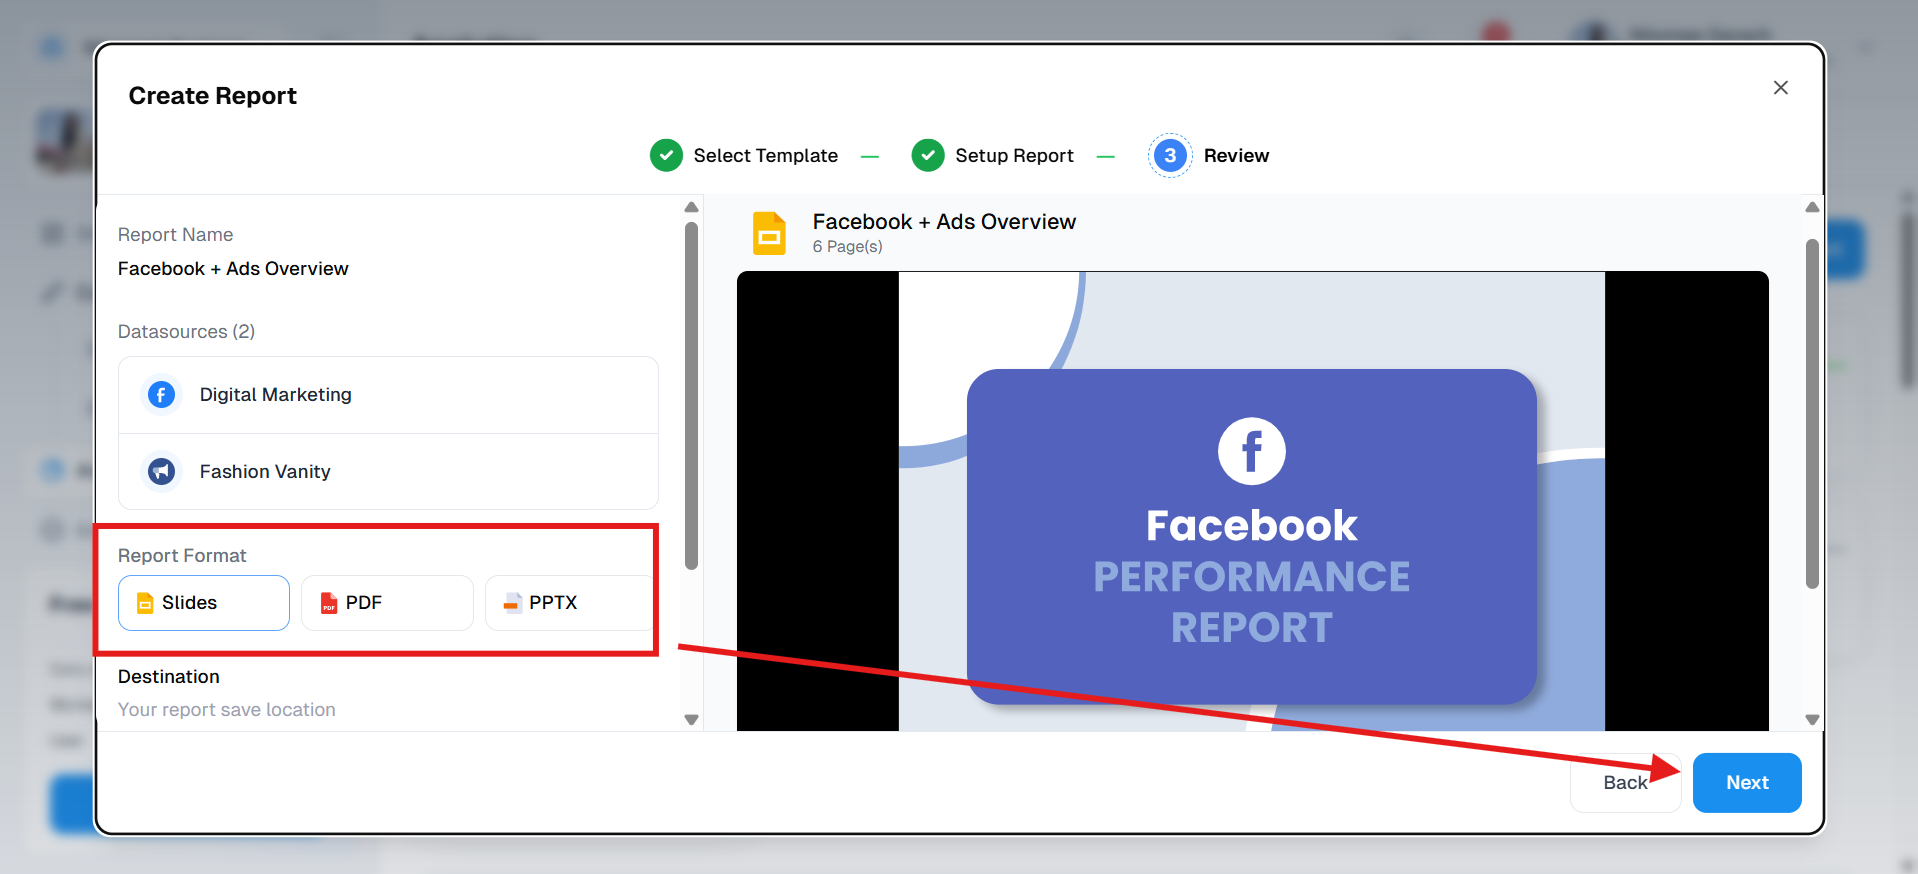Choose PDF report format
This screenshot has height=874, width=1918.
click(387, 603)
